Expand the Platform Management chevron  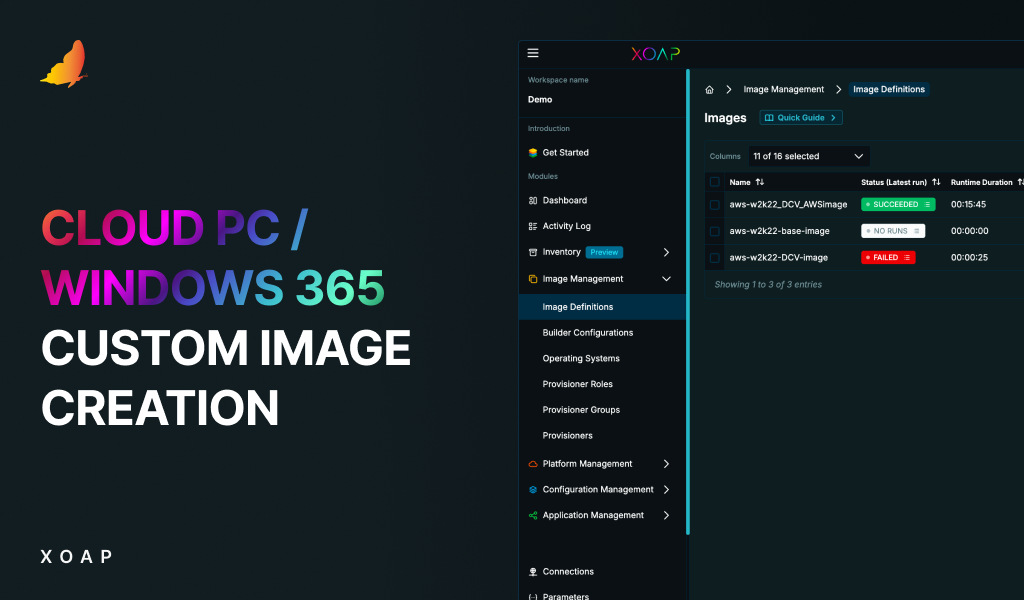click(x=666, y=464)
